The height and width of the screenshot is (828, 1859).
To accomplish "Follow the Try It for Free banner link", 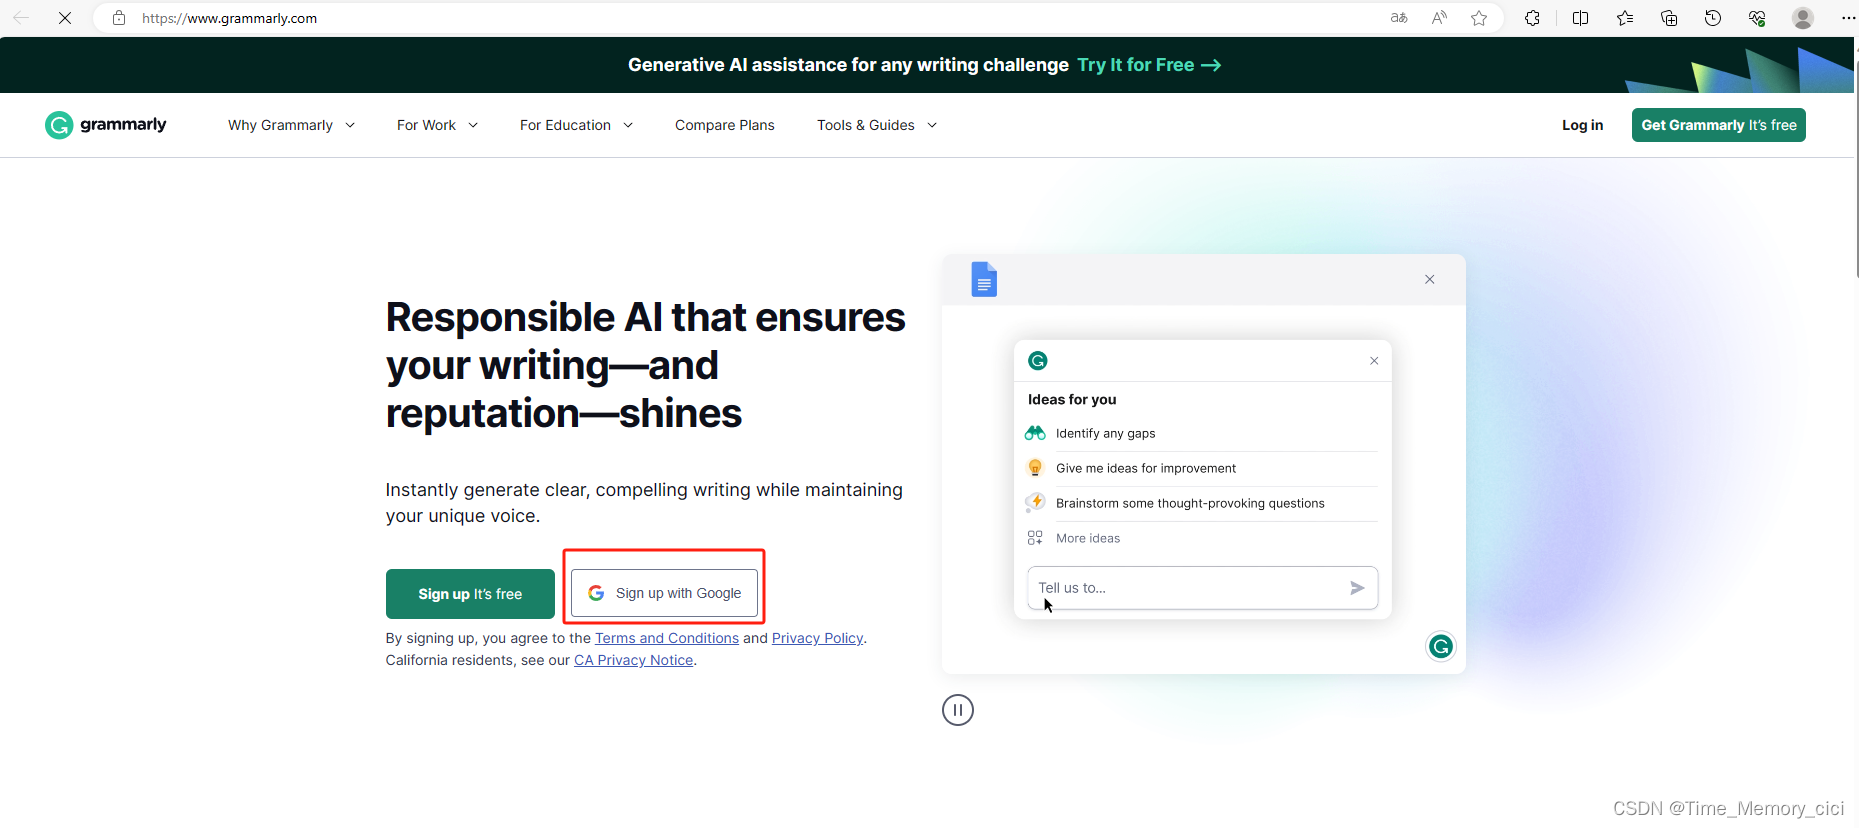I will click(x=1149, y=65).
